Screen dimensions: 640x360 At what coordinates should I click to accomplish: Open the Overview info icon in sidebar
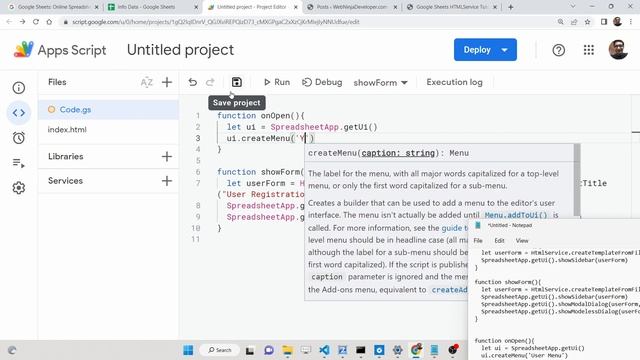(x=18, y=88)
